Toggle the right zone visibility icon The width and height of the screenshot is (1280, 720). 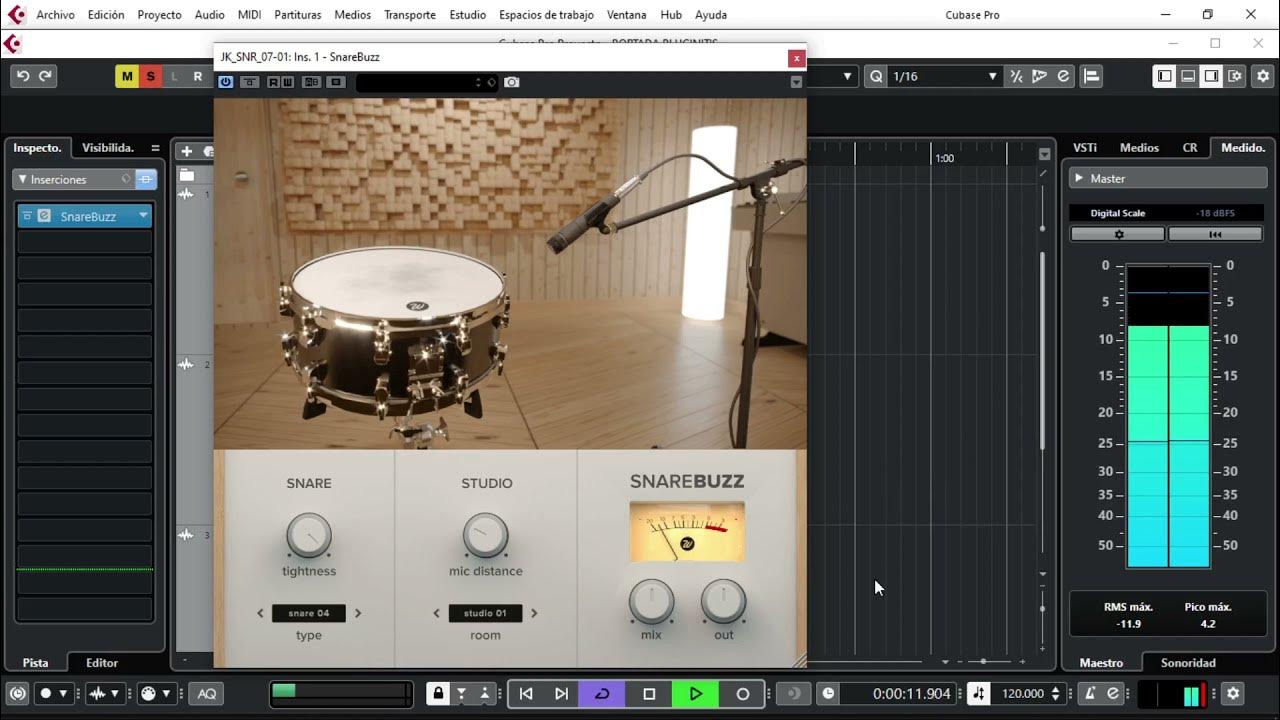[1211, 76]
